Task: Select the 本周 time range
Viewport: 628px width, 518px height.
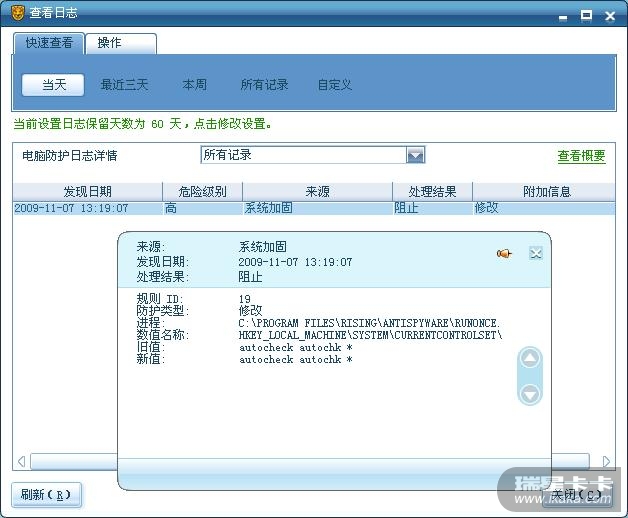Action: [195, 85]
